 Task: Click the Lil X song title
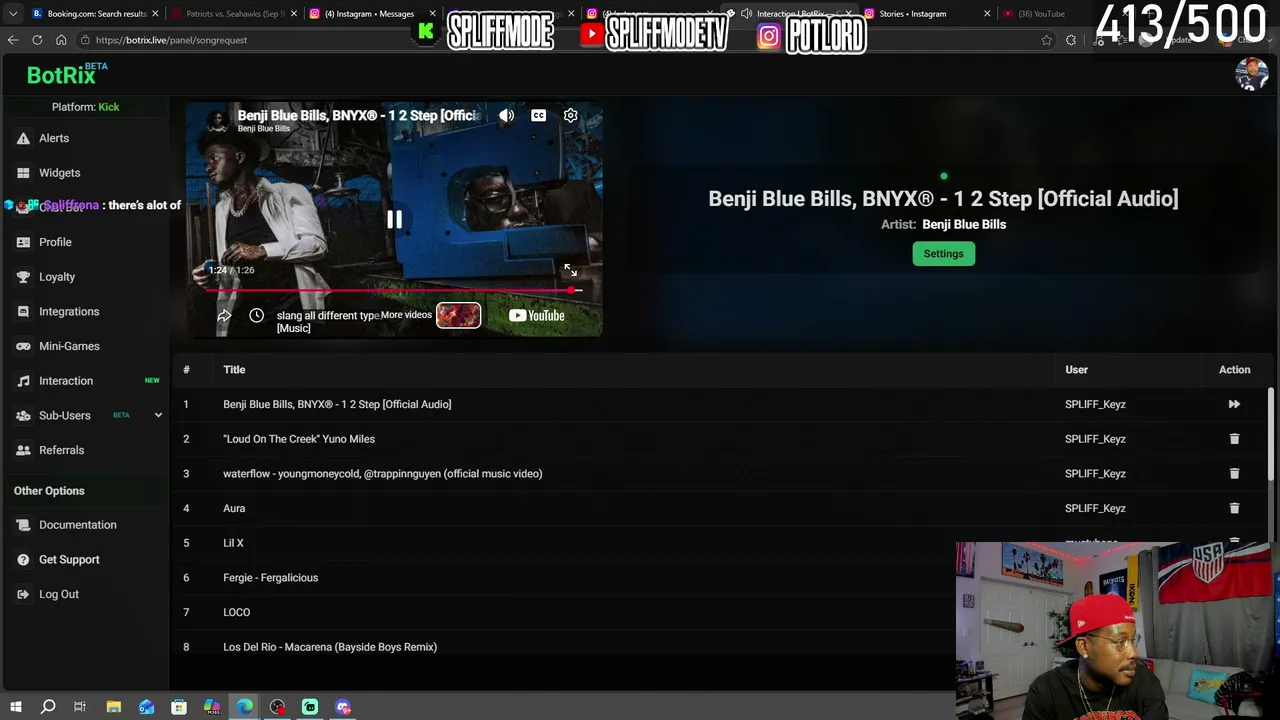click(233, 543)
